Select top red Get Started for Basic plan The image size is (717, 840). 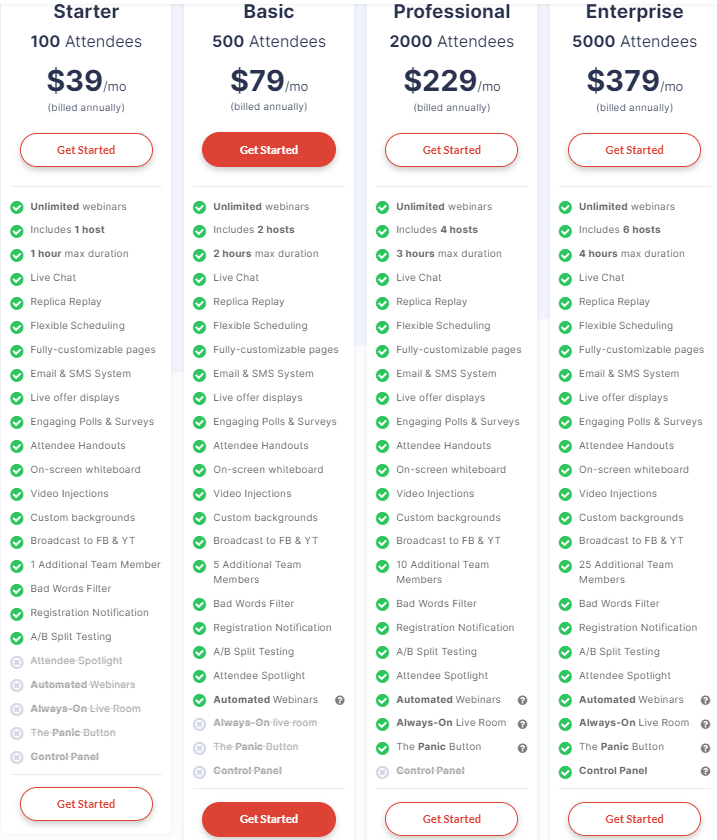click(x=269, y=150)
